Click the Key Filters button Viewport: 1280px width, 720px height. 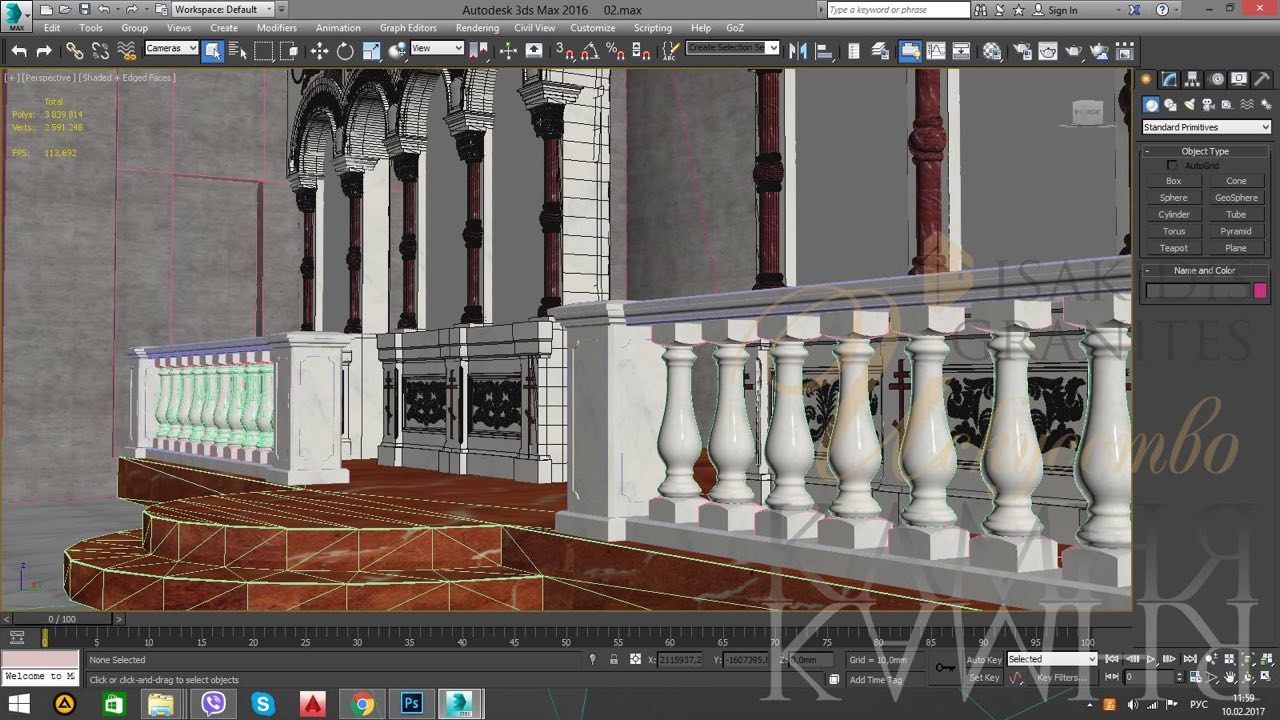tap(1062, 678)
